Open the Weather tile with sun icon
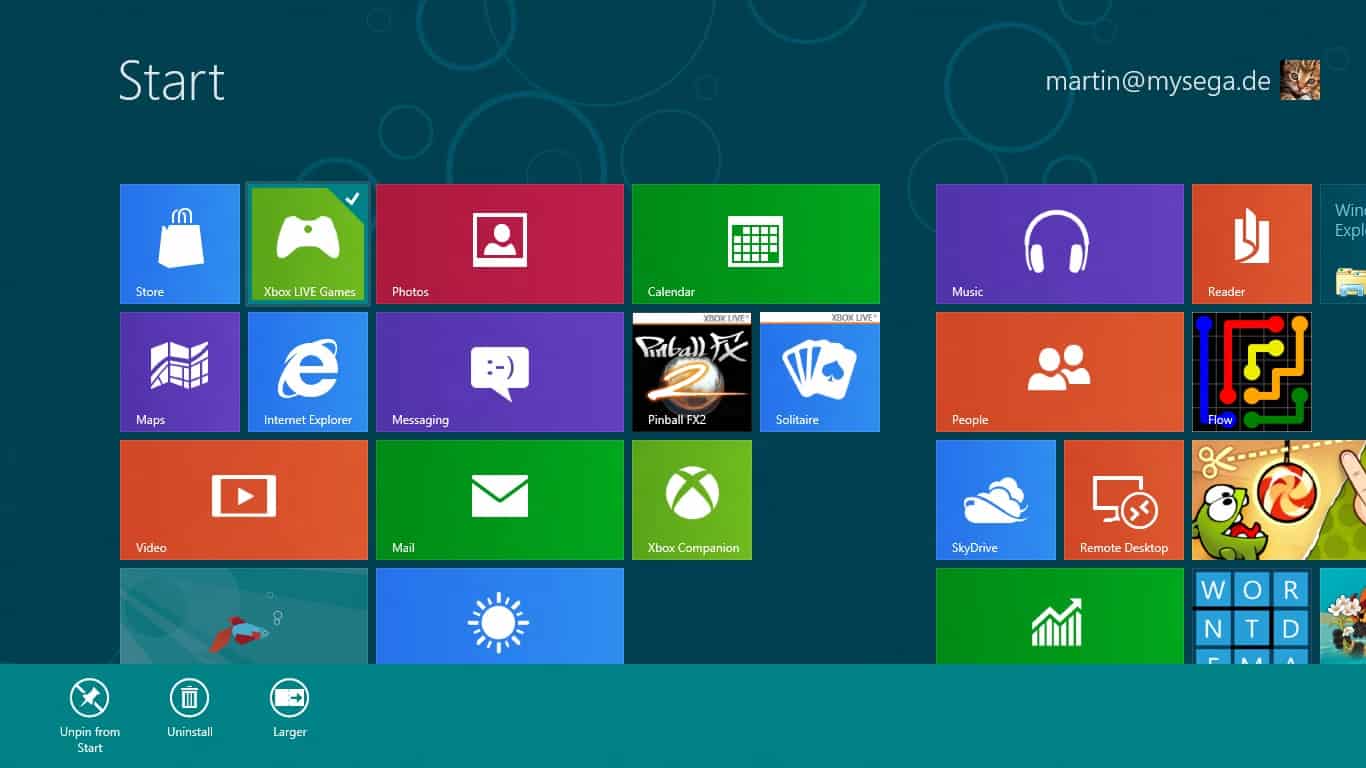Image resolution: width=1366 pixels, height=768 pixels. 500,616
